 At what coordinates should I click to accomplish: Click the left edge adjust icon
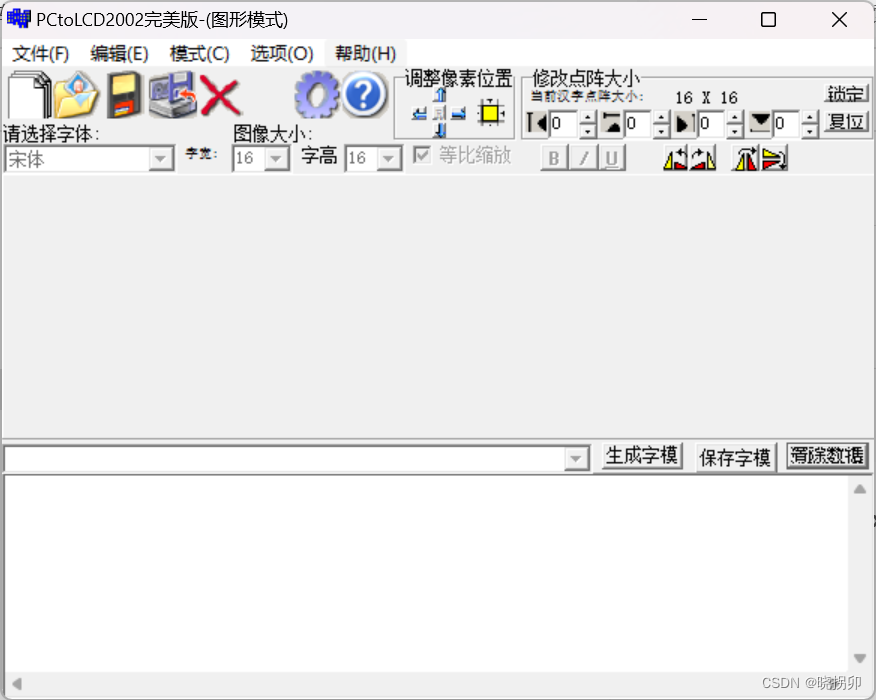537,123
